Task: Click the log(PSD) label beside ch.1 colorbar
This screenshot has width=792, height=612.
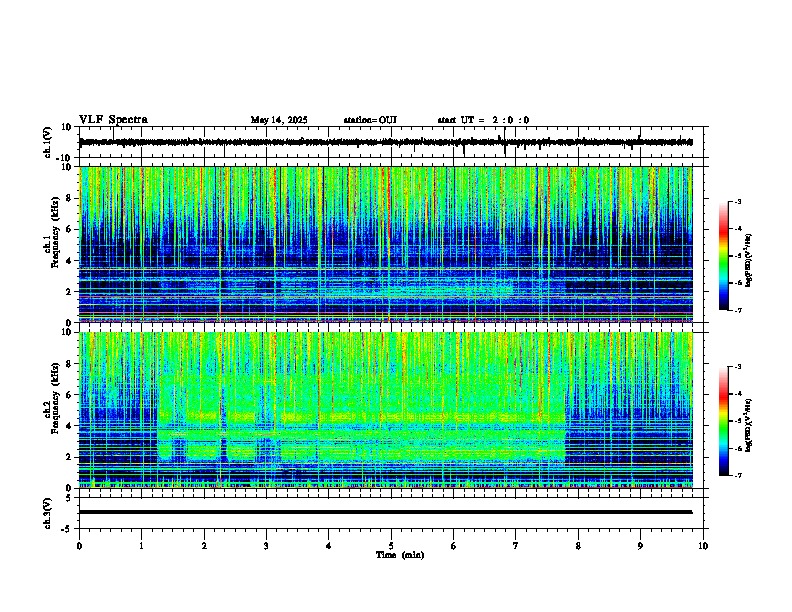Action: coord(749,261)
